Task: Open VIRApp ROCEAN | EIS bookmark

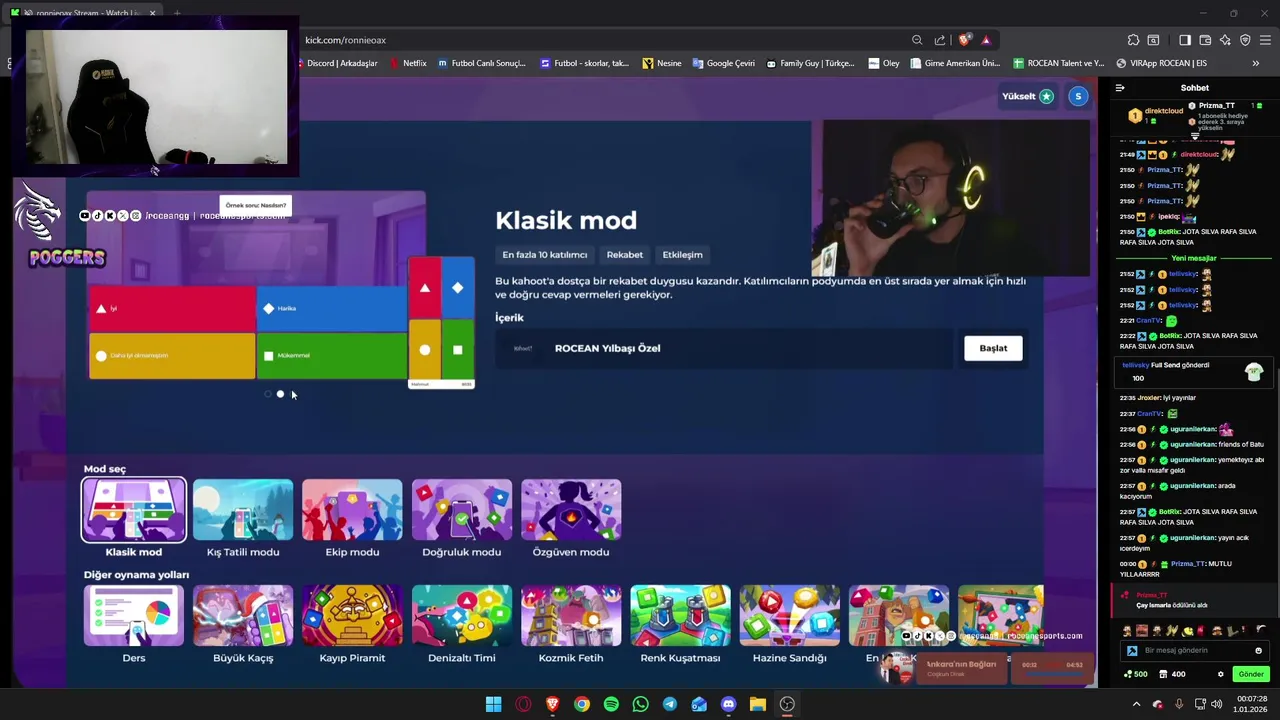Action: click(1161, 63)
